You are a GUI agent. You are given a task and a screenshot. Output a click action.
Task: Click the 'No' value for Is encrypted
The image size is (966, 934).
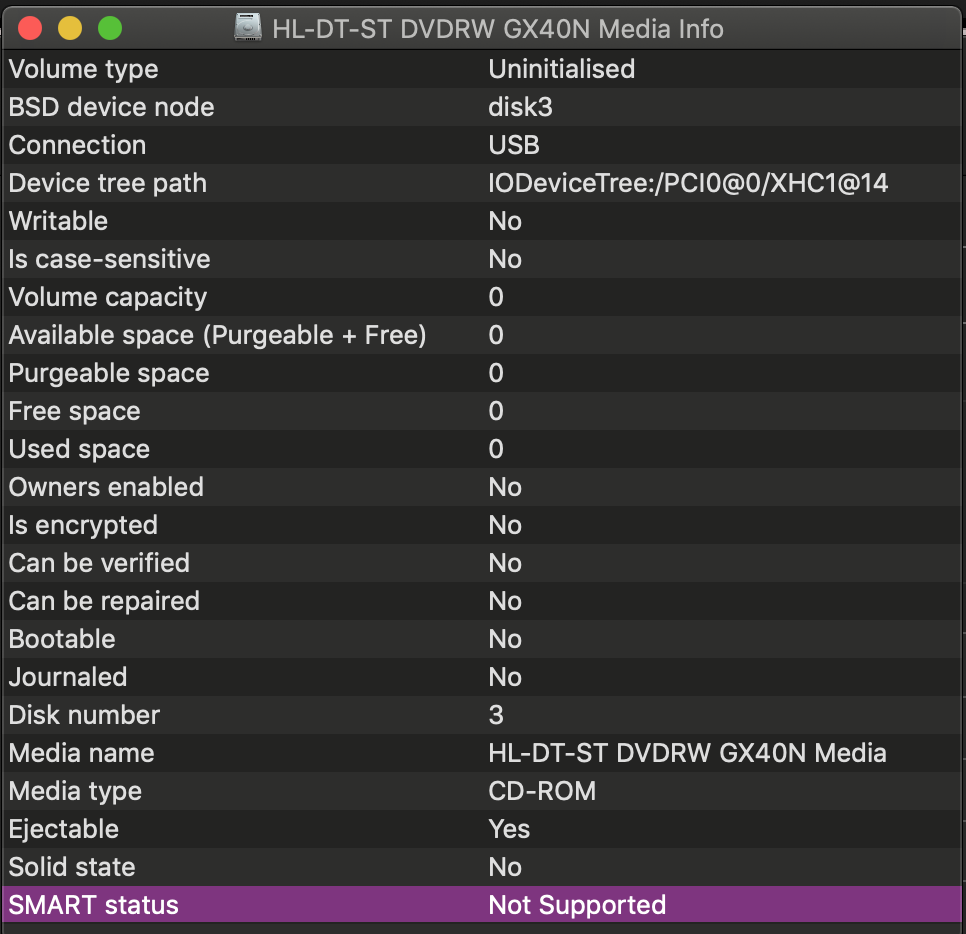[505, 526]
